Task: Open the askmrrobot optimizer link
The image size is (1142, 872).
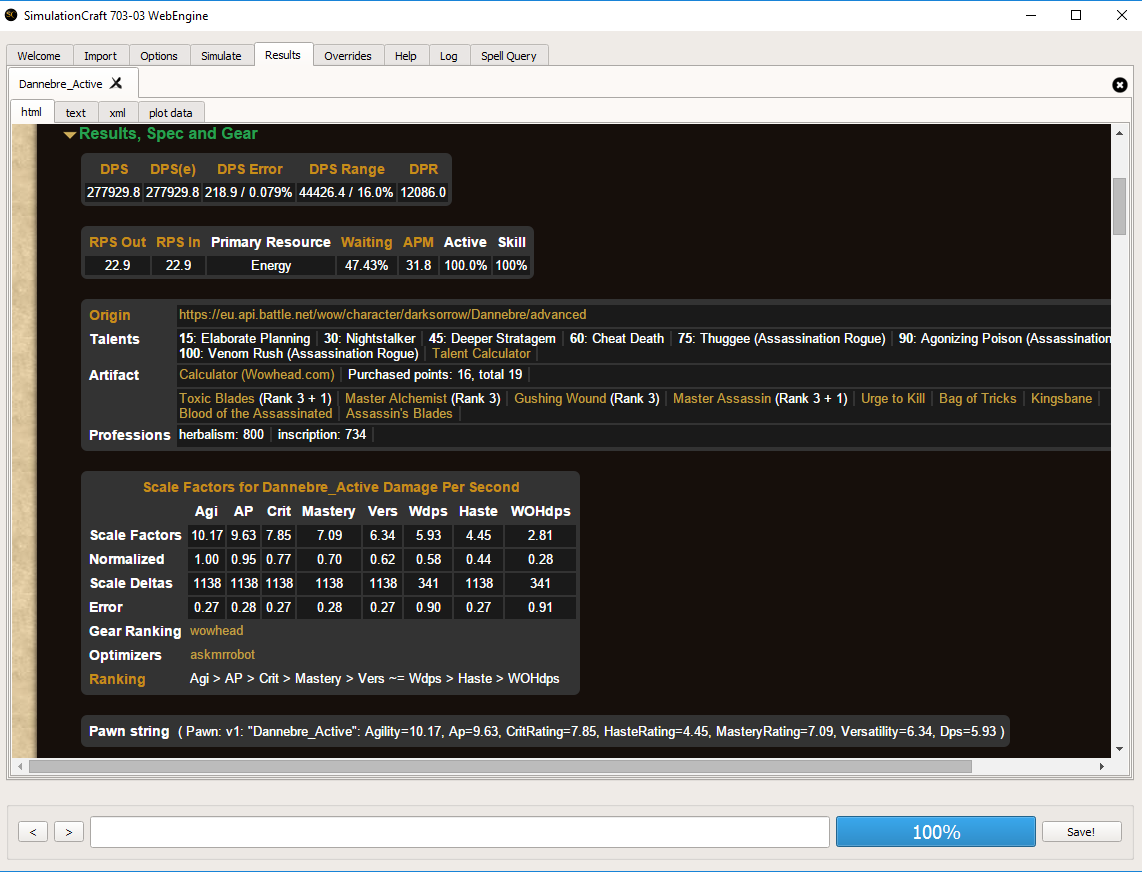Action: tap(222, 655)
